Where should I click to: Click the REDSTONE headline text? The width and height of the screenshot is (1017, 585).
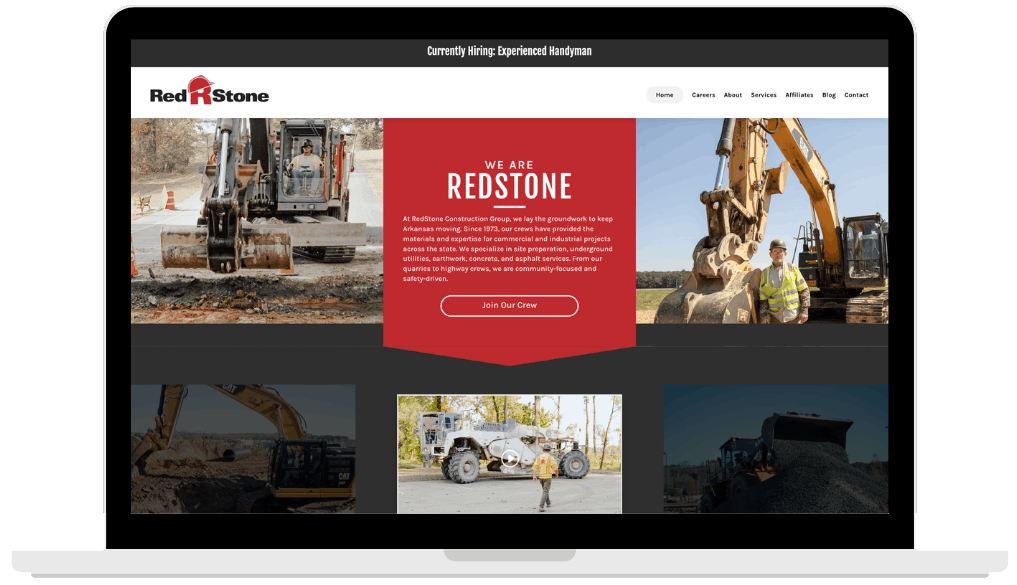(x=509, y=187)
